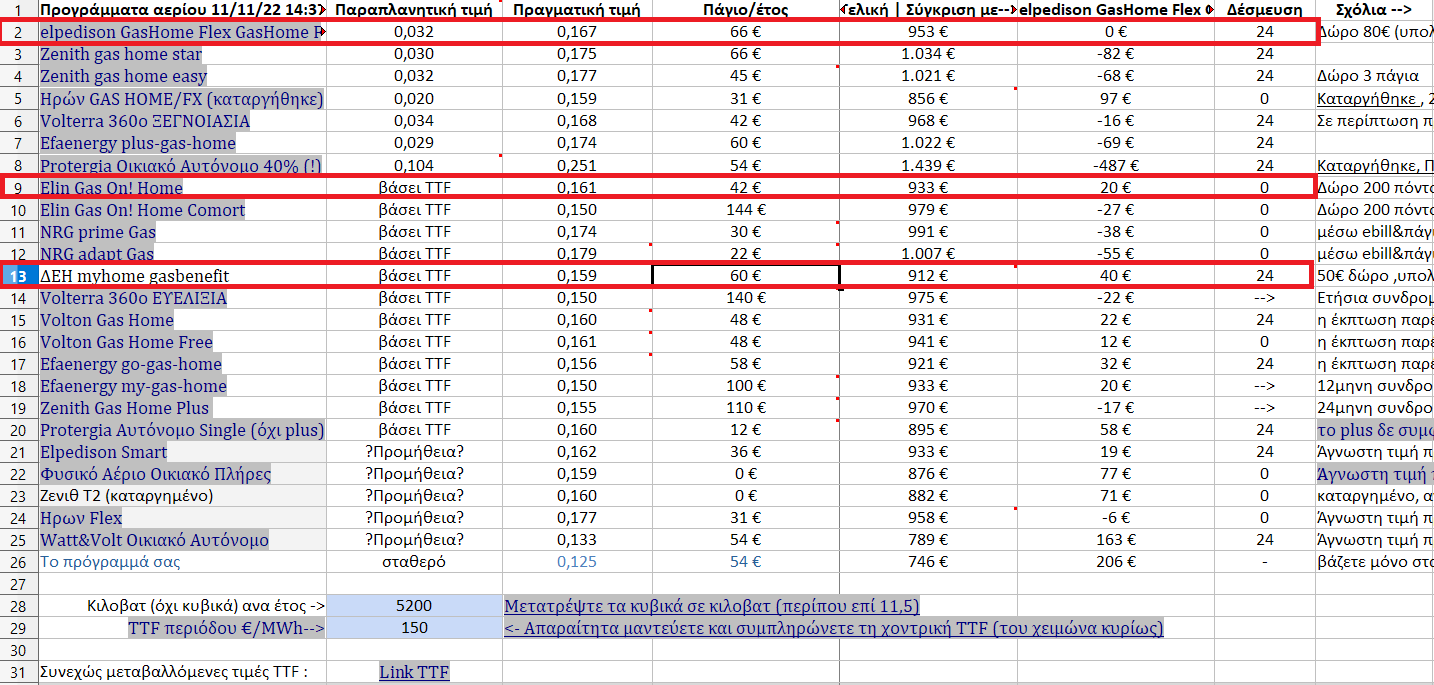This screenshot has height=685, width=1434.
Task: Select the TTF period input cell 150
Action: tap(413, 628)
